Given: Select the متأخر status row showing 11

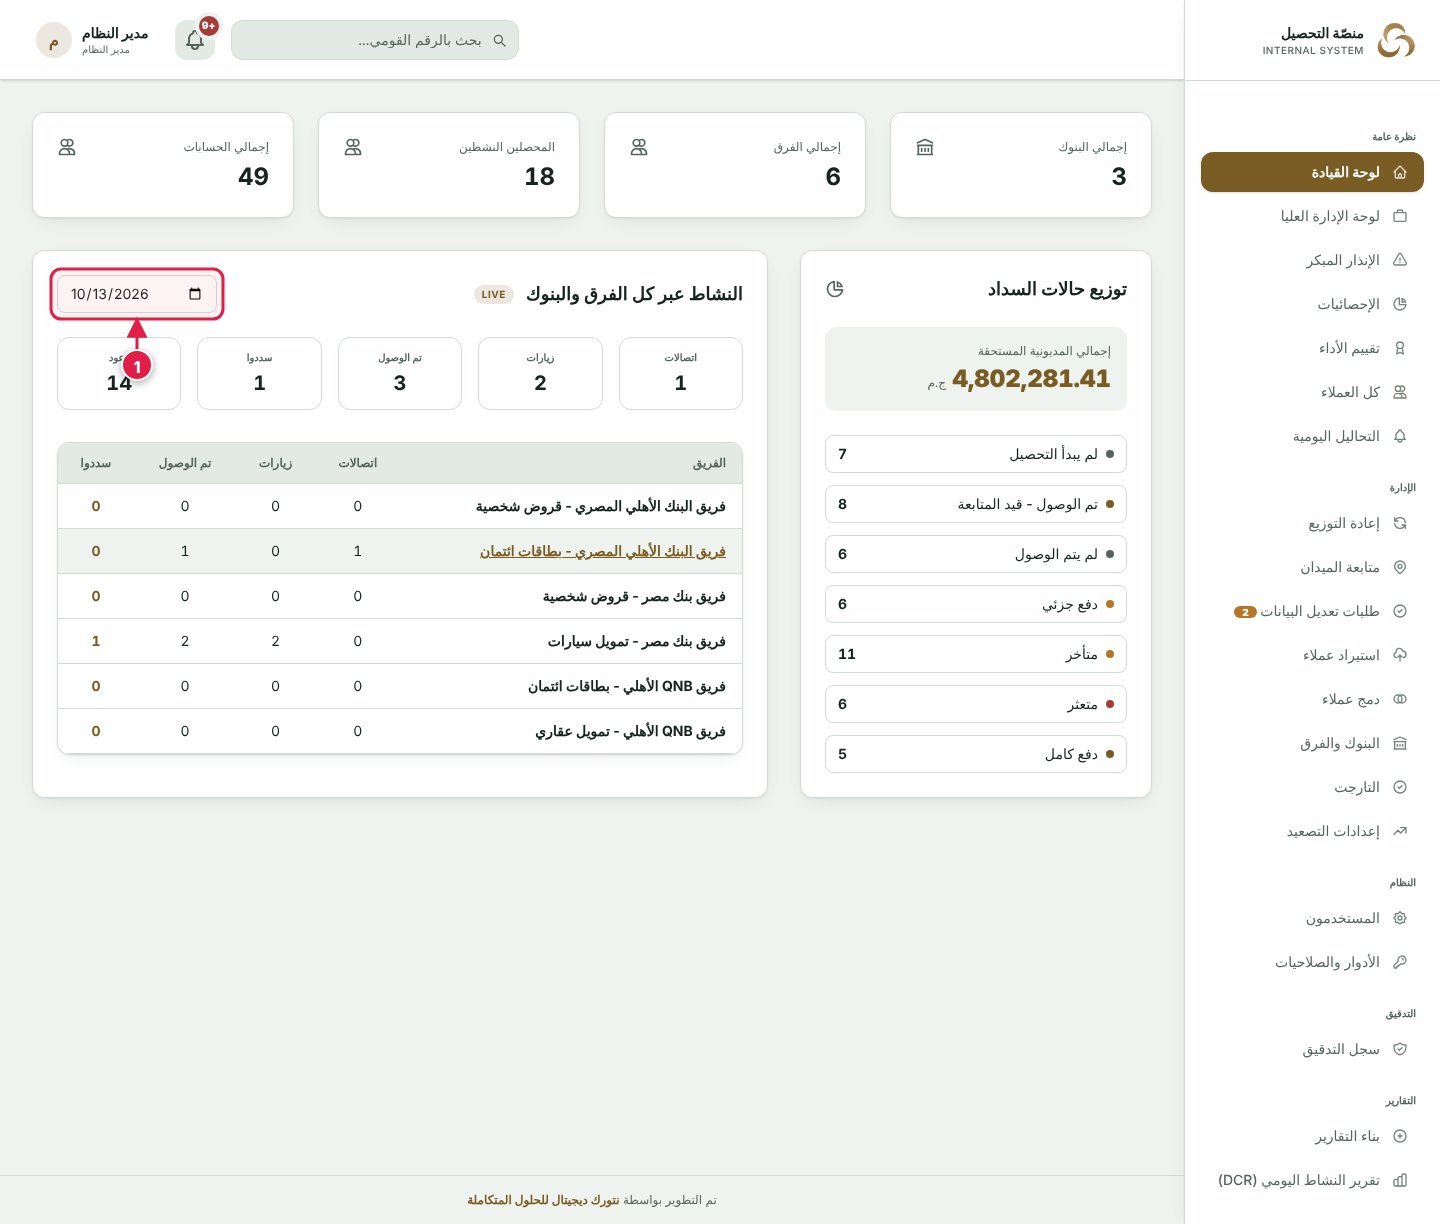Looking at the screenshot, I should click(x=976, y=654).
